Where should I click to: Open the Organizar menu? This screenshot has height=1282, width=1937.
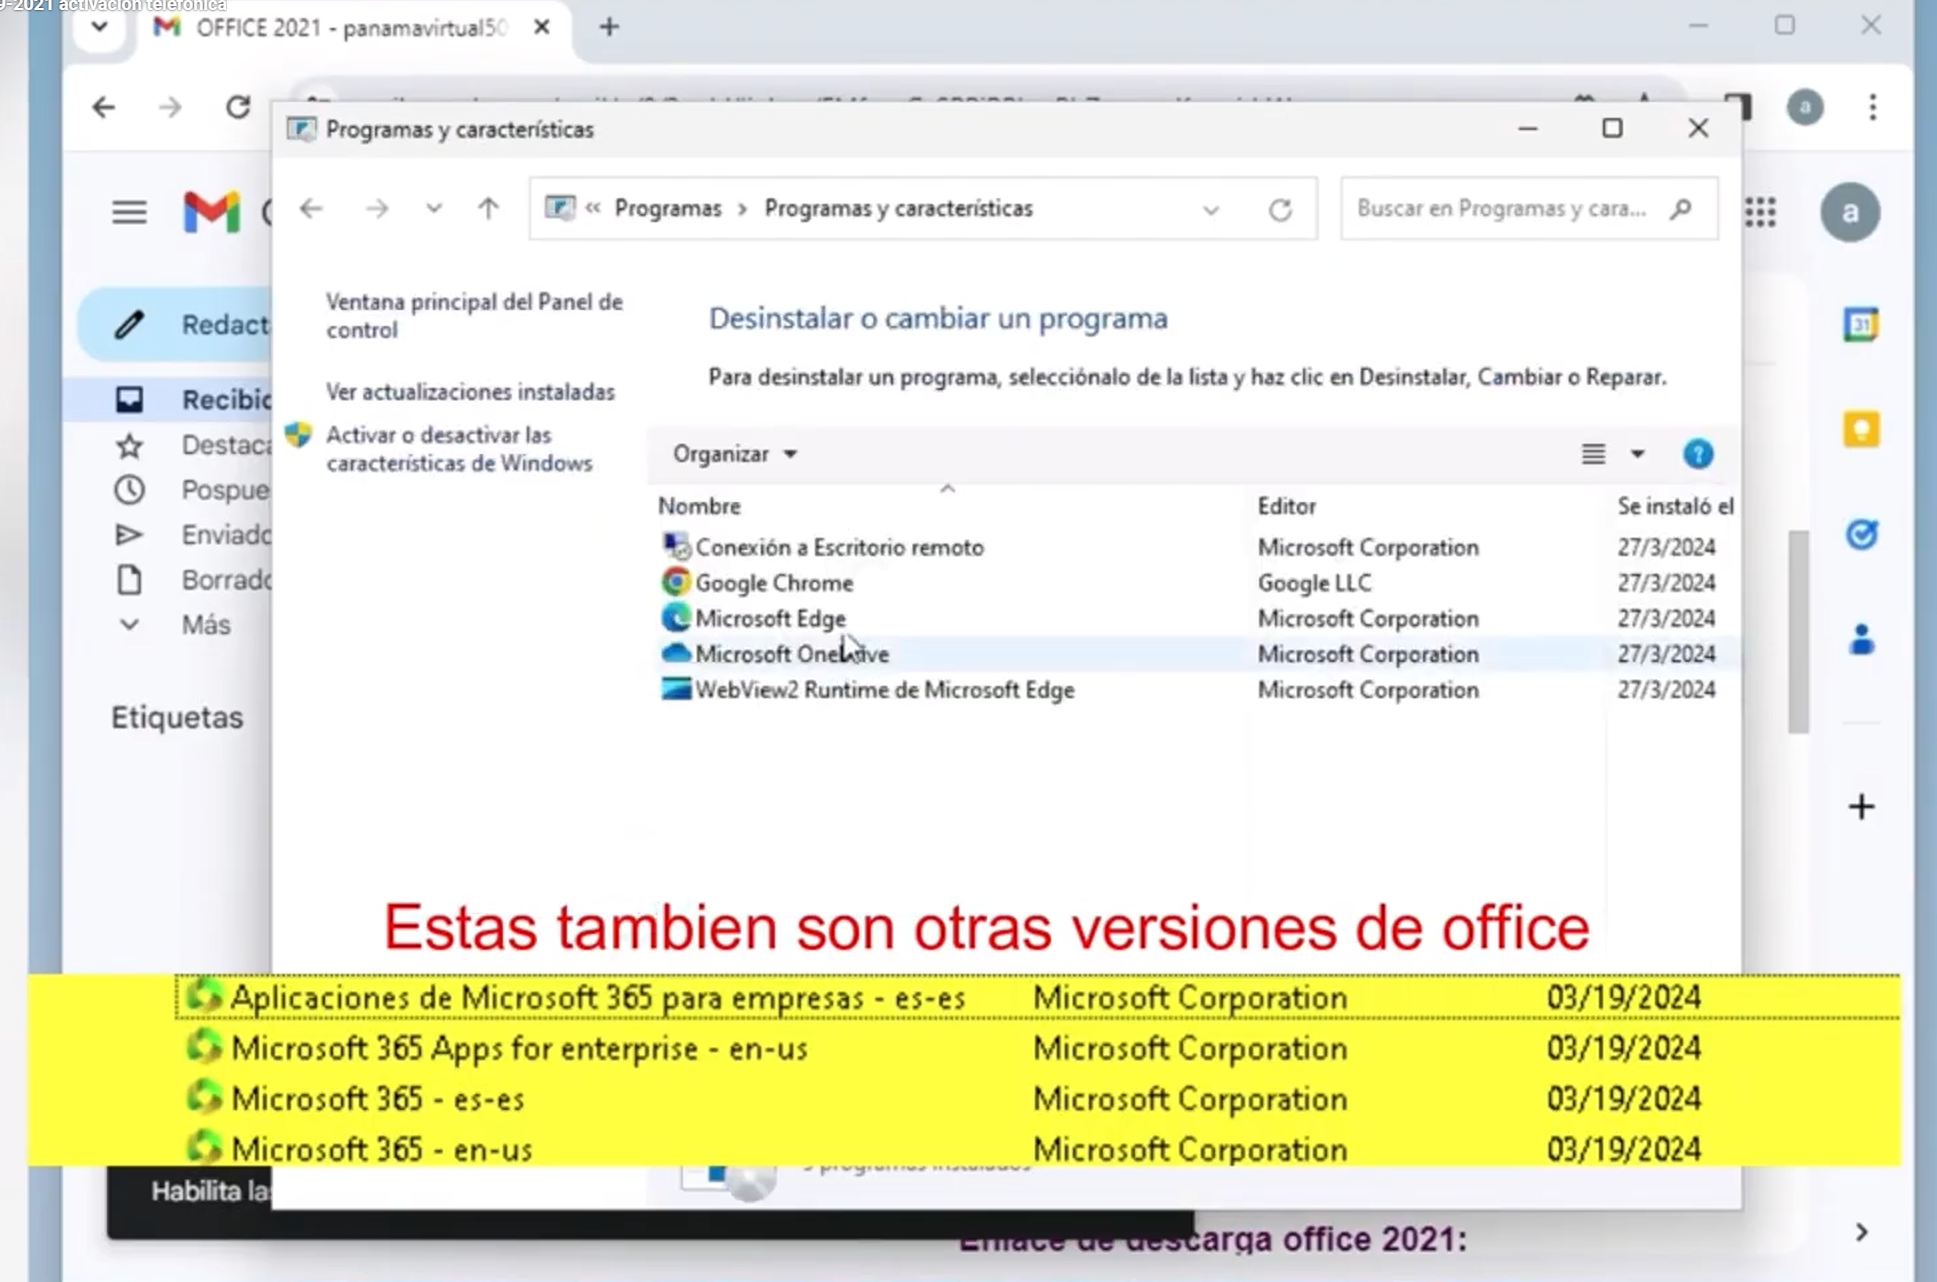coord(735,454)
